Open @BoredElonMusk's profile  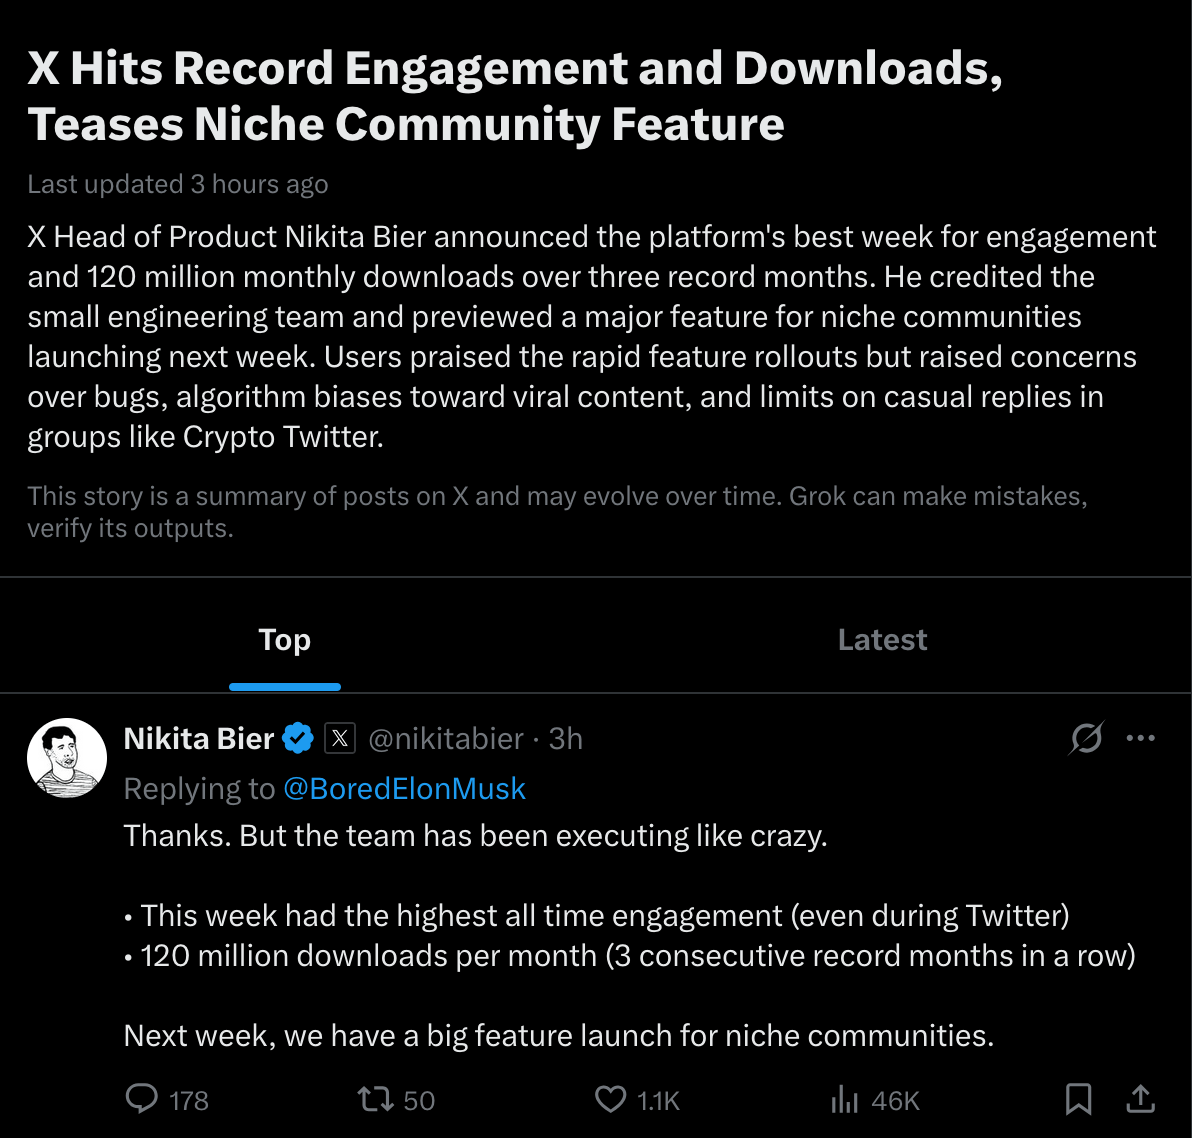pos(404,788)
